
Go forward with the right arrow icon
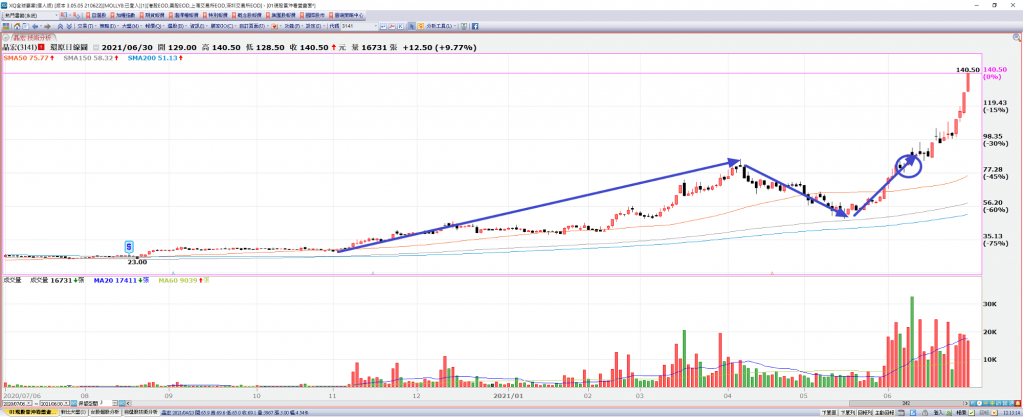(x=47, y=26)
